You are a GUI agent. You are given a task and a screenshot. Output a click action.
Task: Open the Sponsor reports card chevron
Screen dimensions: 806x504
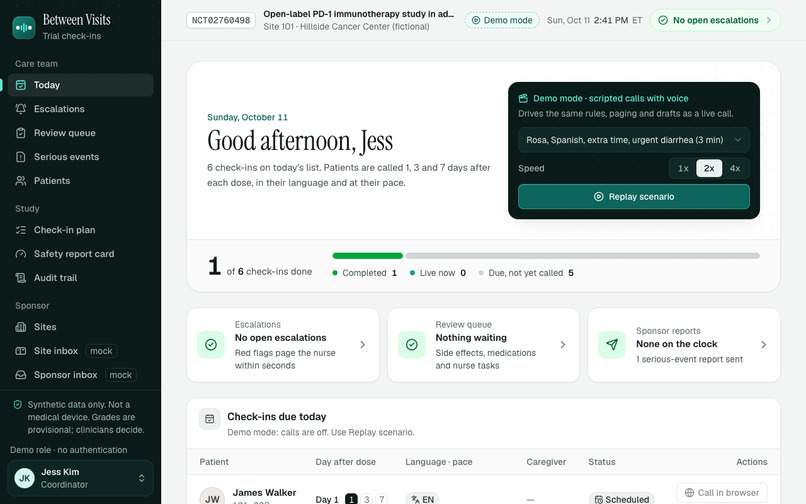pos(763,345)
